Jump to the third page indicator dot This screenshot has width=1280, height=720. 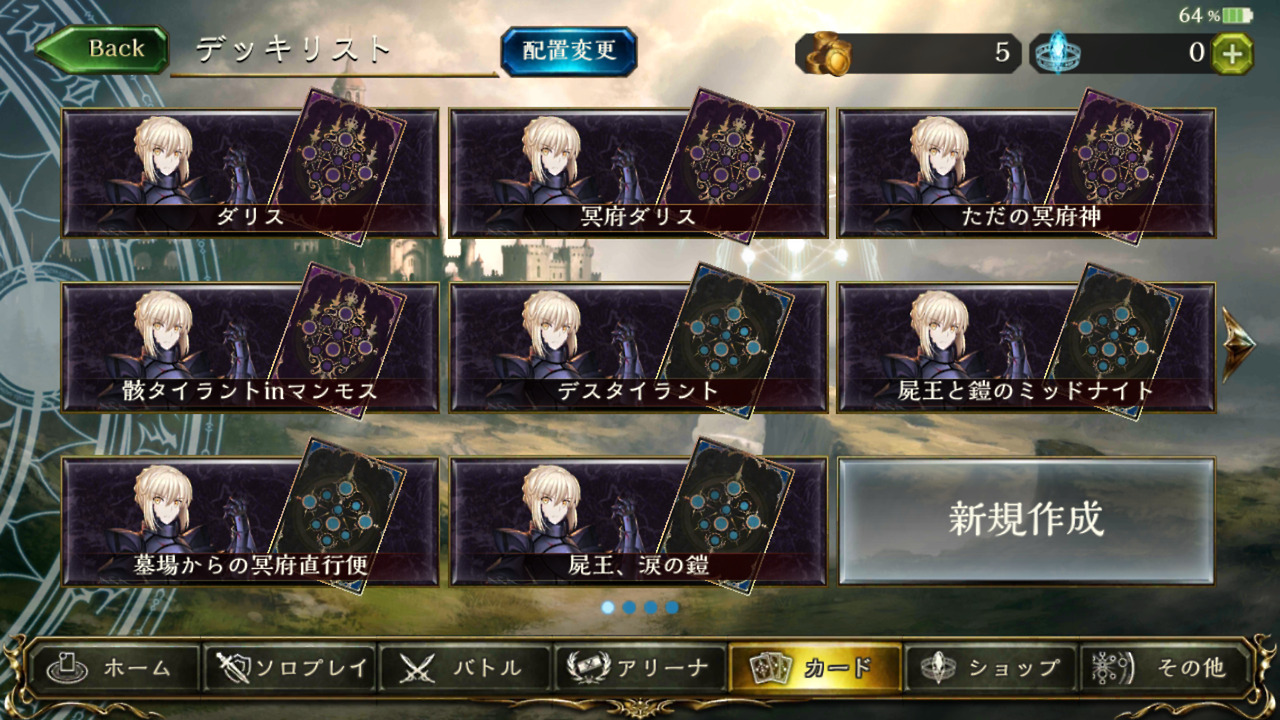[651, 607]
